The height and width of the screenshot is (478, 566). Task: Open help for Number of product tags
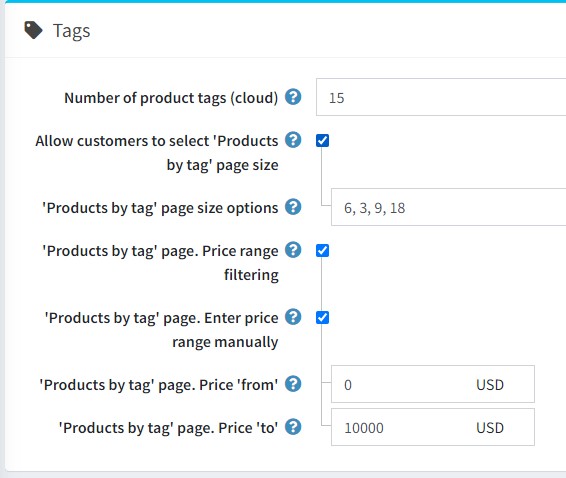[x=293, y=97]
